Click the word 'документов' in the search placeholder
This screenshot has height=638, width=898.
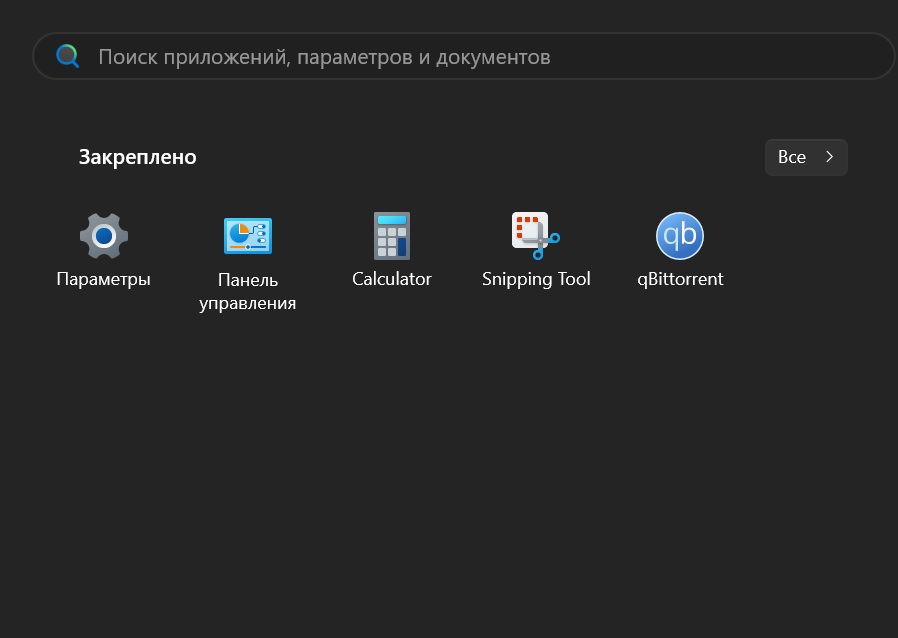point(493,57)
